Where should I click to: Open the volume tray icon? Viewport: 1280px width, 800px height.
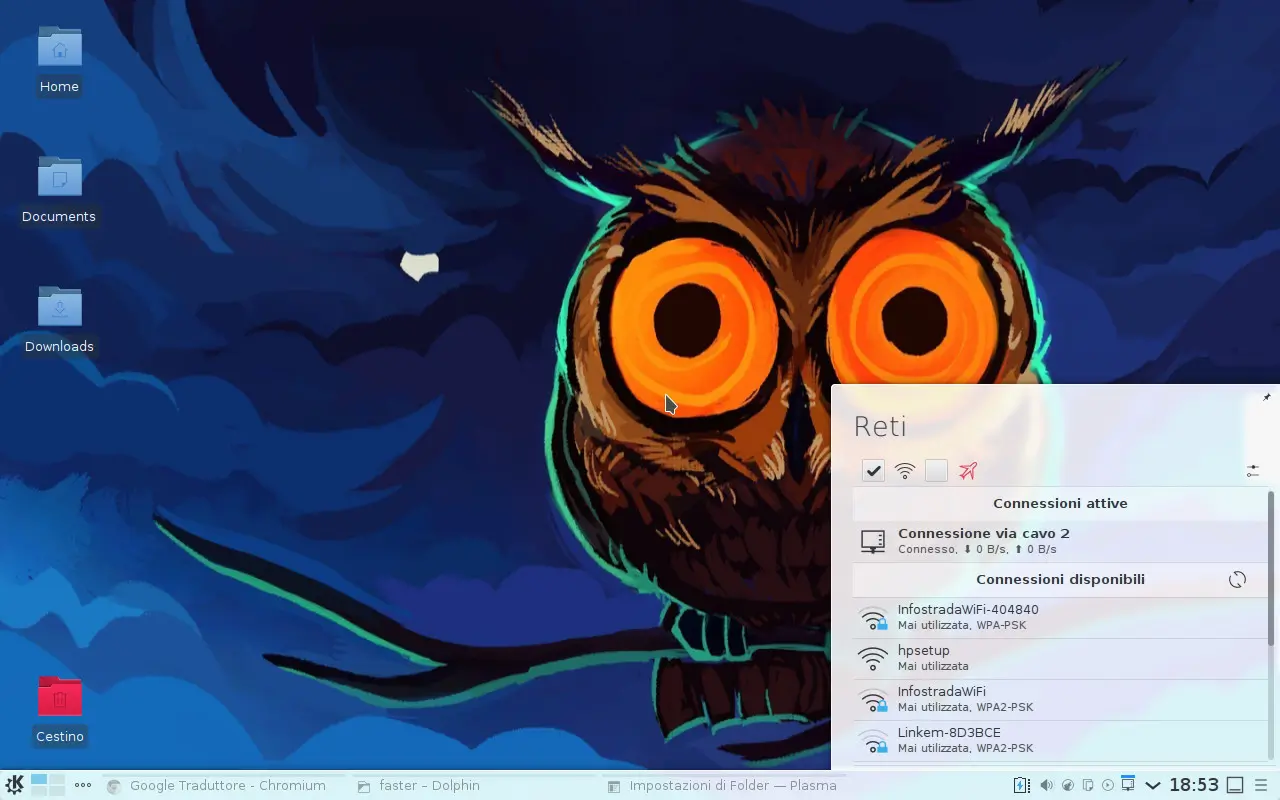coord(1046,785)
